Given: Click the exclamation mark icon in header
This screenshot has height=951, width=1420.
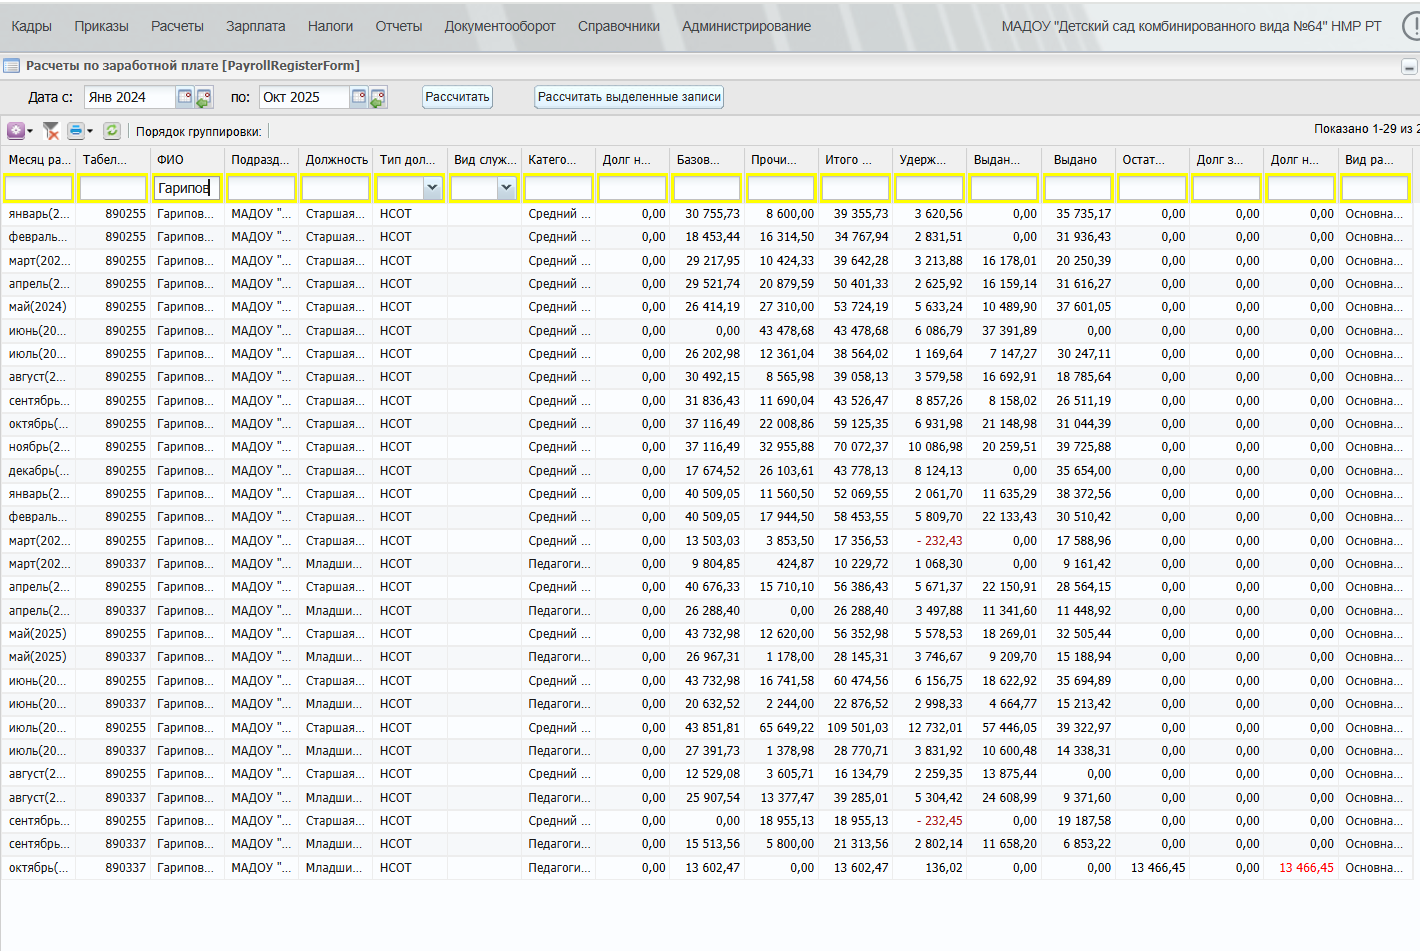Looking at the screenshot, I should (x=1412, y=26).
